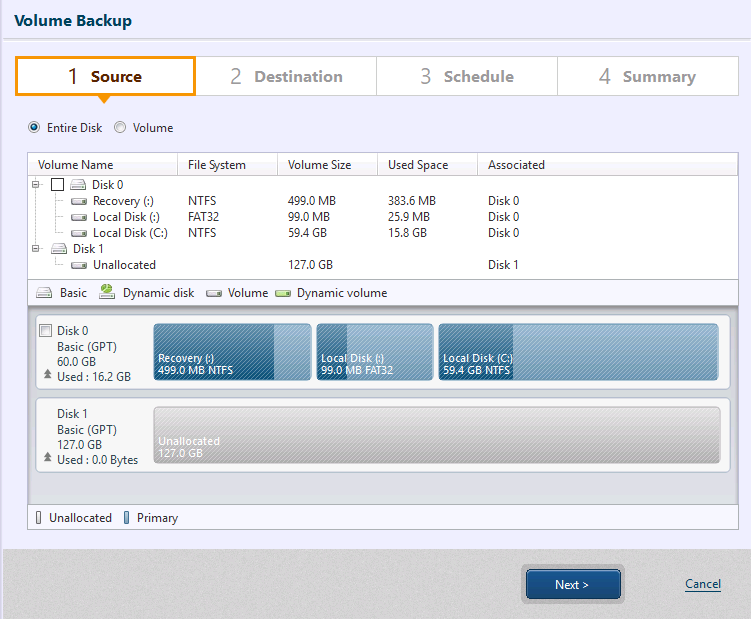Click the Cancel link
Screen dimensions: 751x619
click(x=702, y=584)
